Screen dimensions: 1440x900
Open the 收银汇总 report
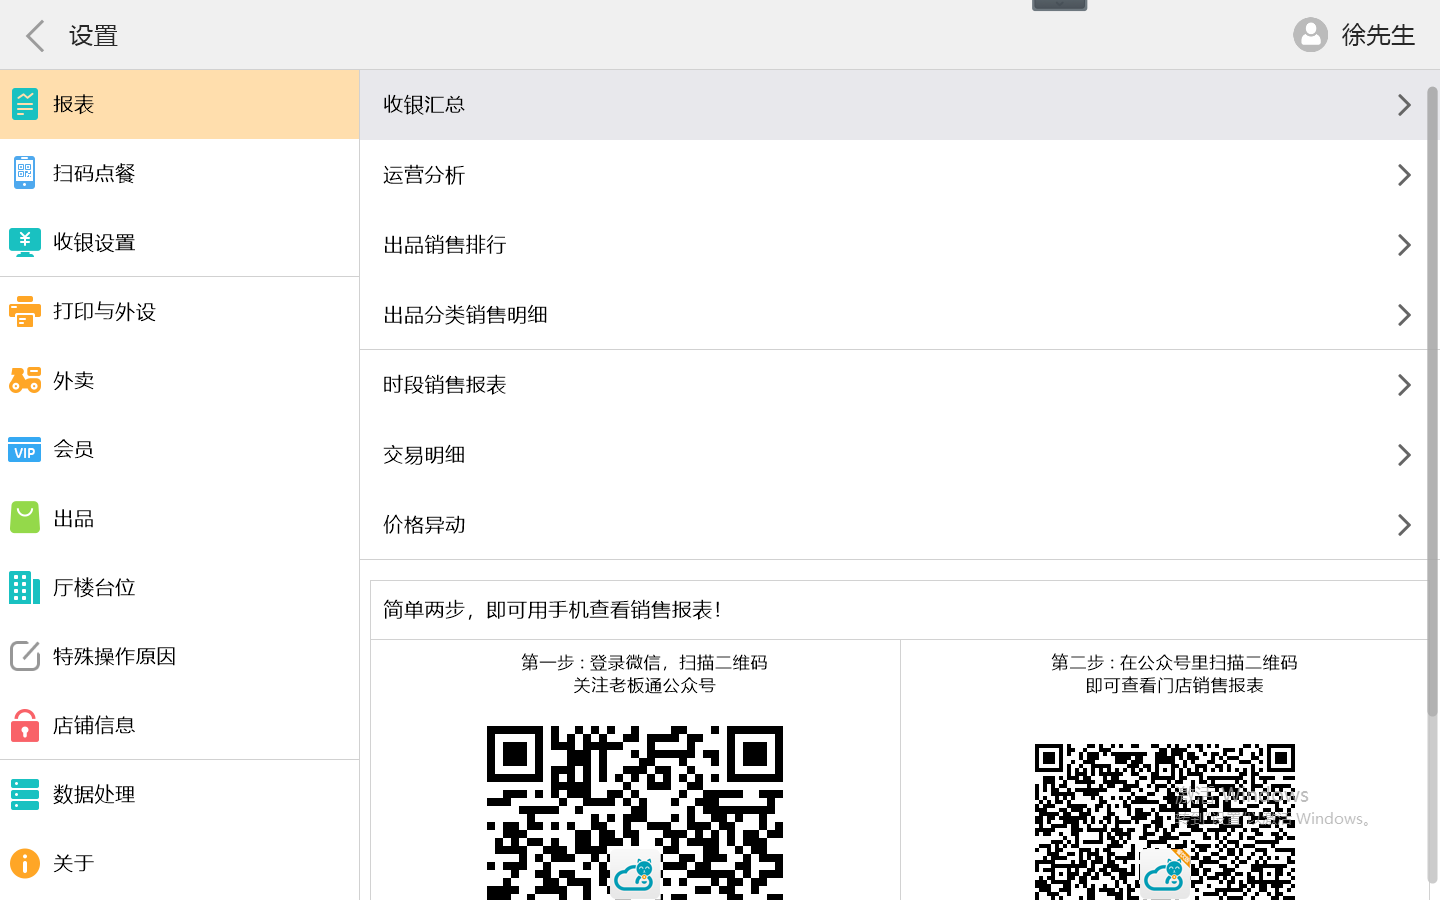click(x=893, y=105)
